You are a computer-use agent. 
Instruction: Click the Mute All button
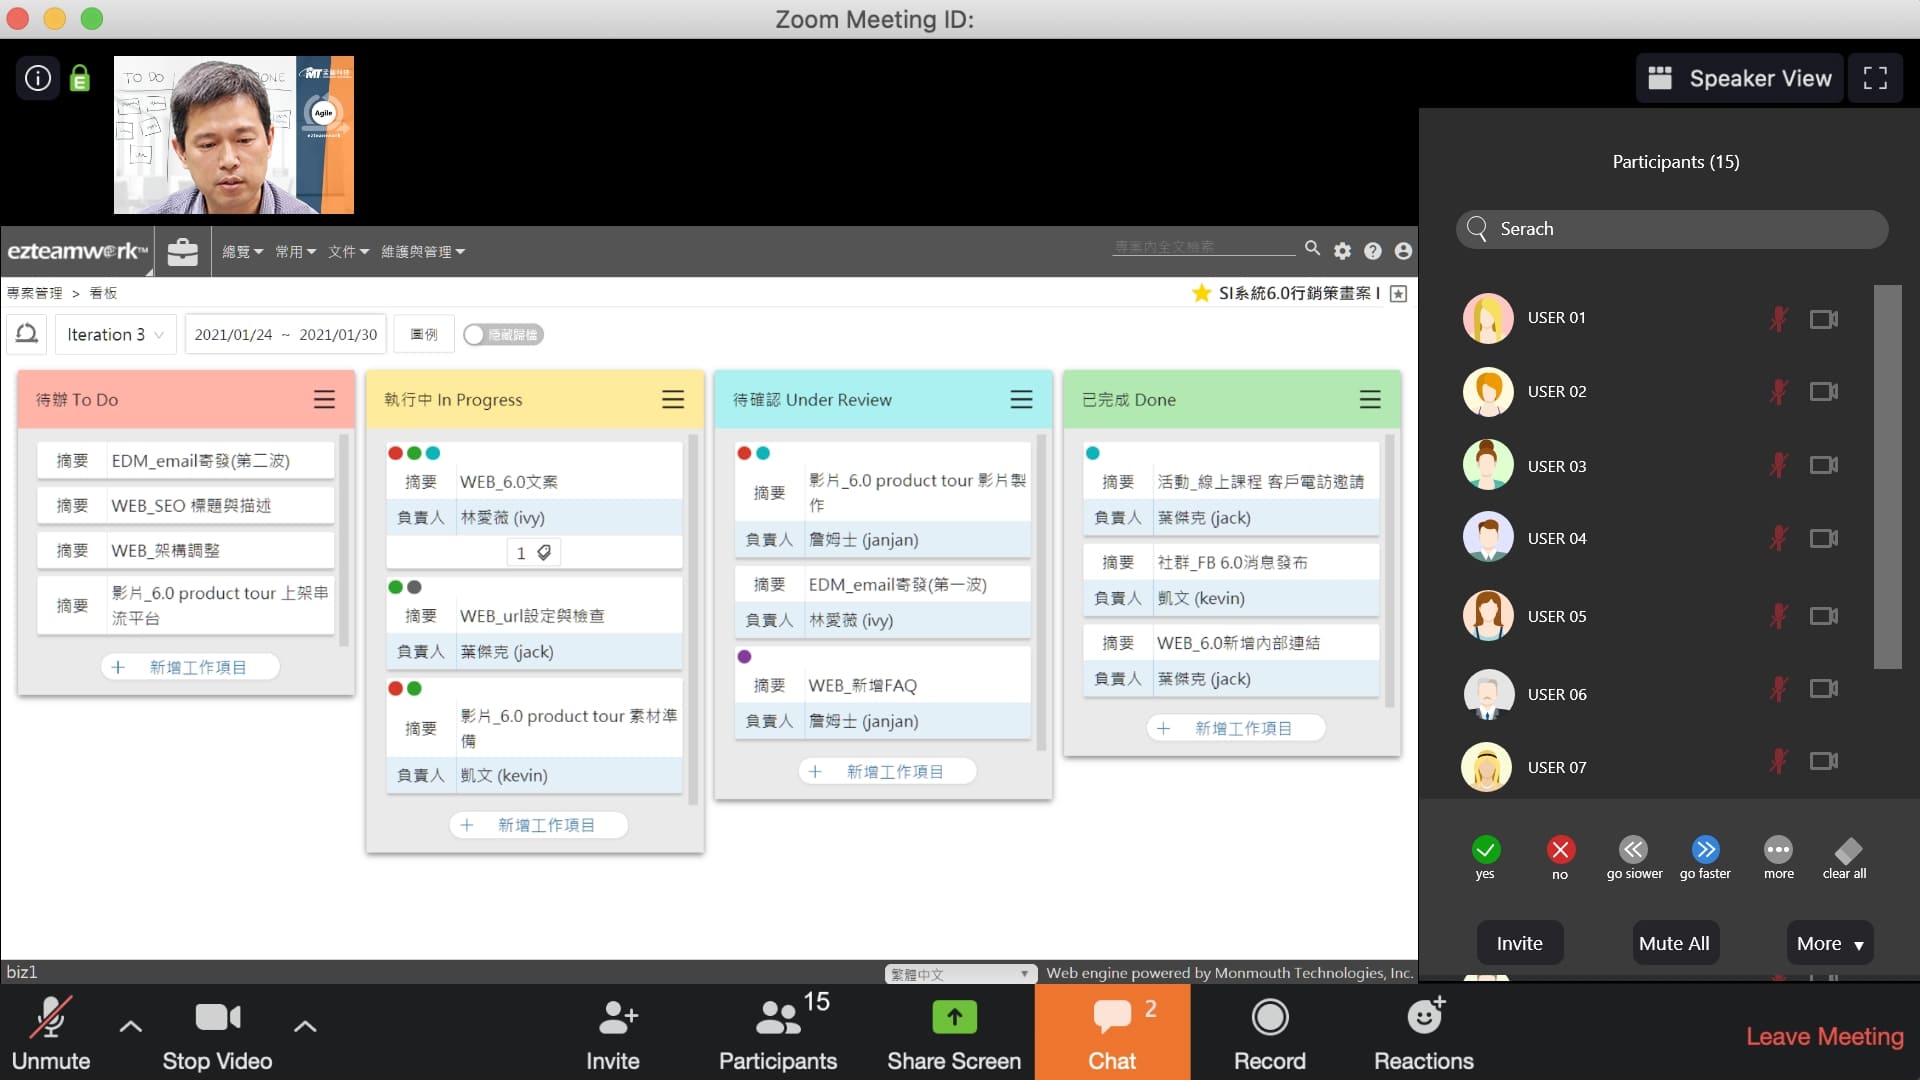pos(1674,943)
